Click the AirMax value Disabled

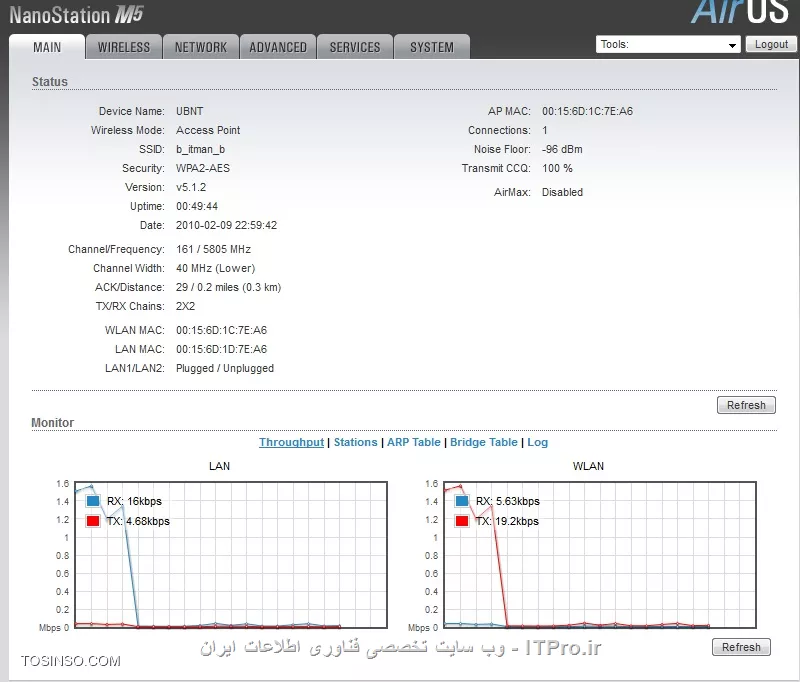[x=562, y=192]
